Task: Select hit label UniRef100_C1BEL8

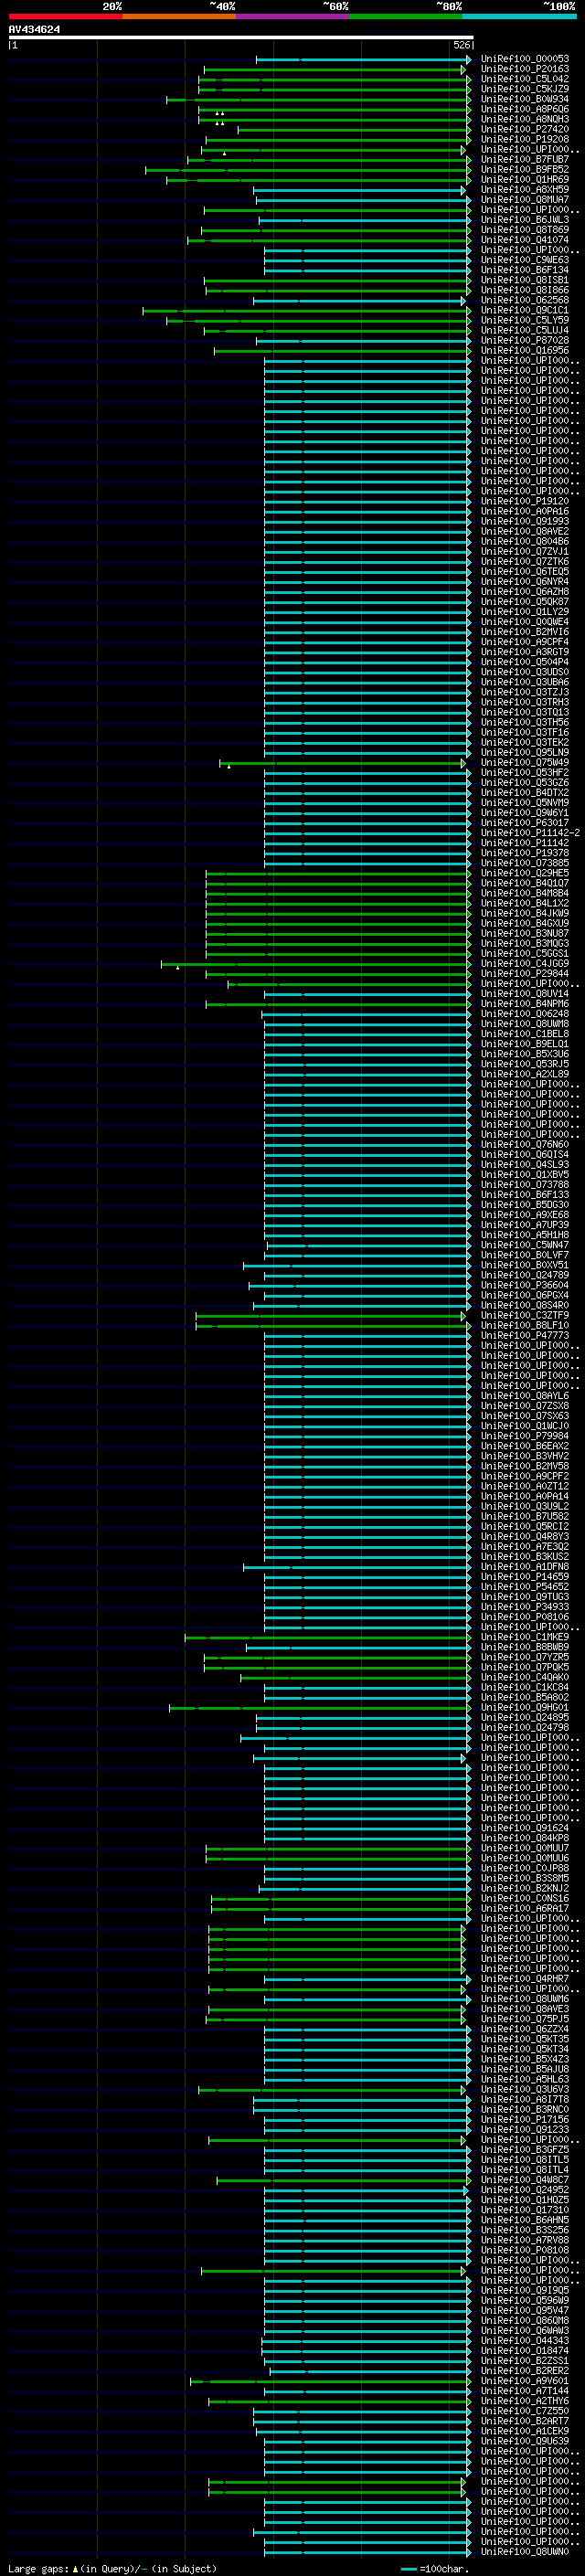Action: (525, 1034)
